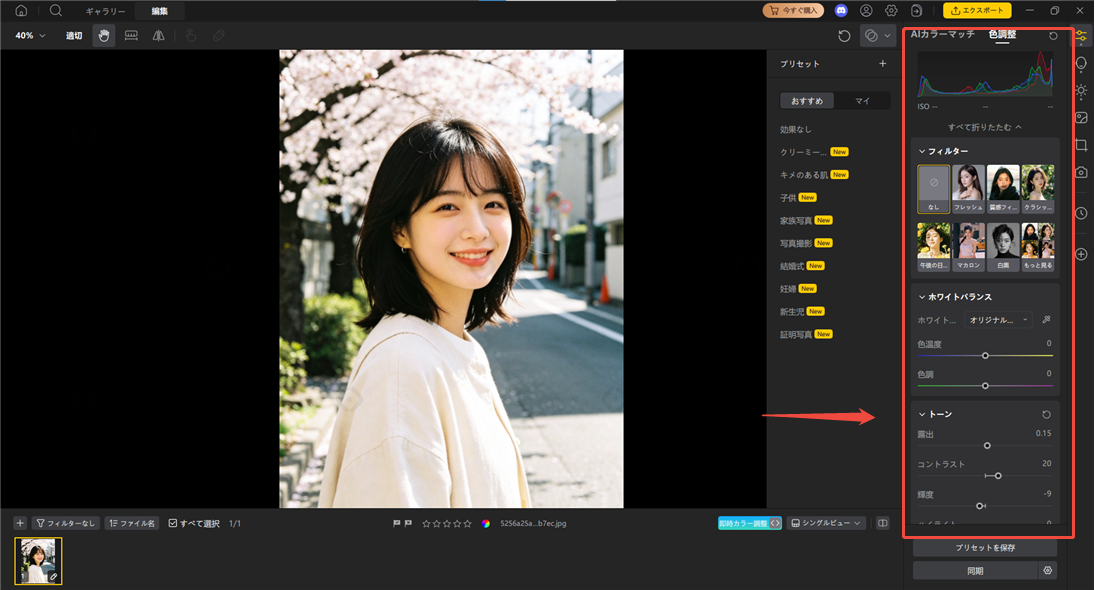Click the 同期 sync button
This screenshot has height=590, width=1095.
(975, 571)
